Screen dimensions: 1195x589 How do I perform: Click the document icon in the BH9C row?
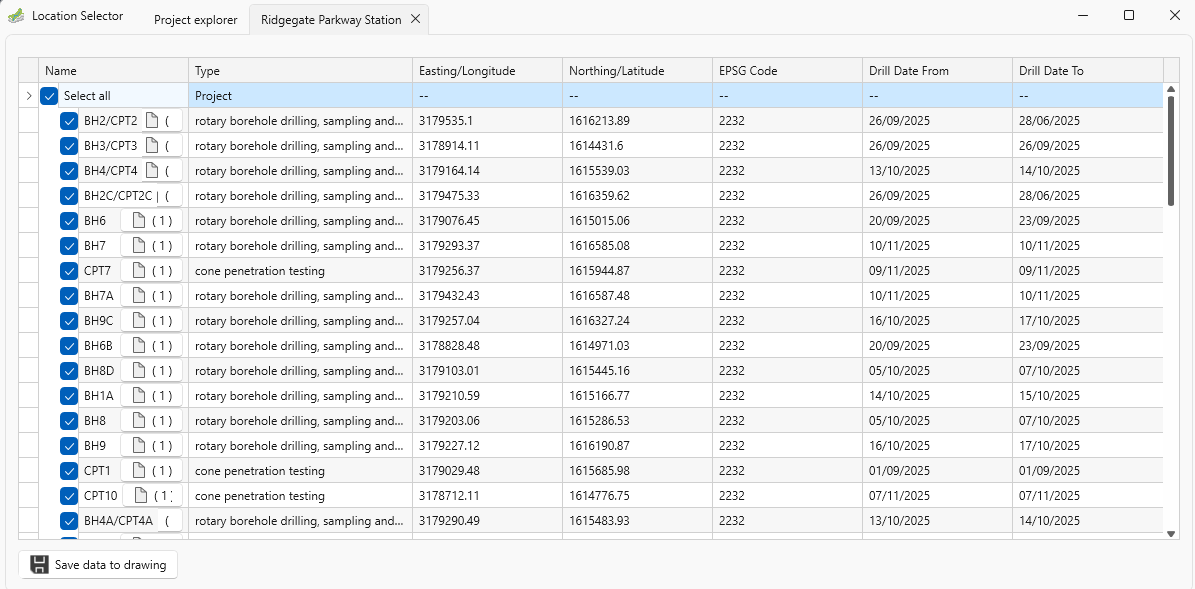[139, 321]
